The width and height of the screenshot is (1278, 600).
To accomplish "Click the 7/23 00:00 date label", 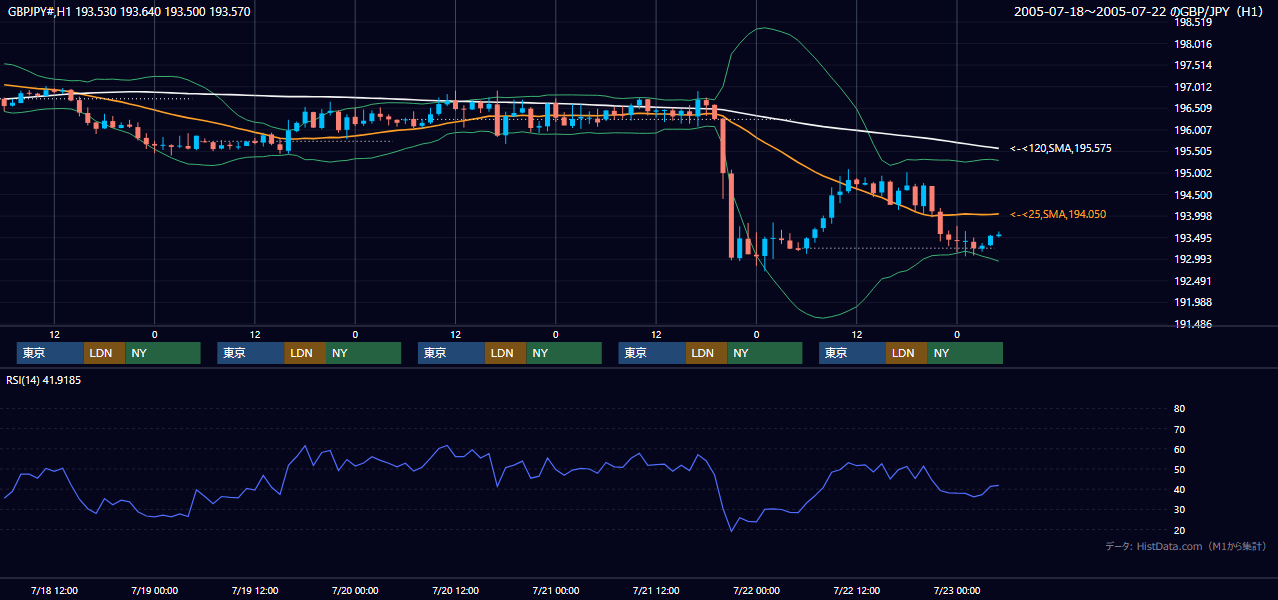I will tap(957, 590).
